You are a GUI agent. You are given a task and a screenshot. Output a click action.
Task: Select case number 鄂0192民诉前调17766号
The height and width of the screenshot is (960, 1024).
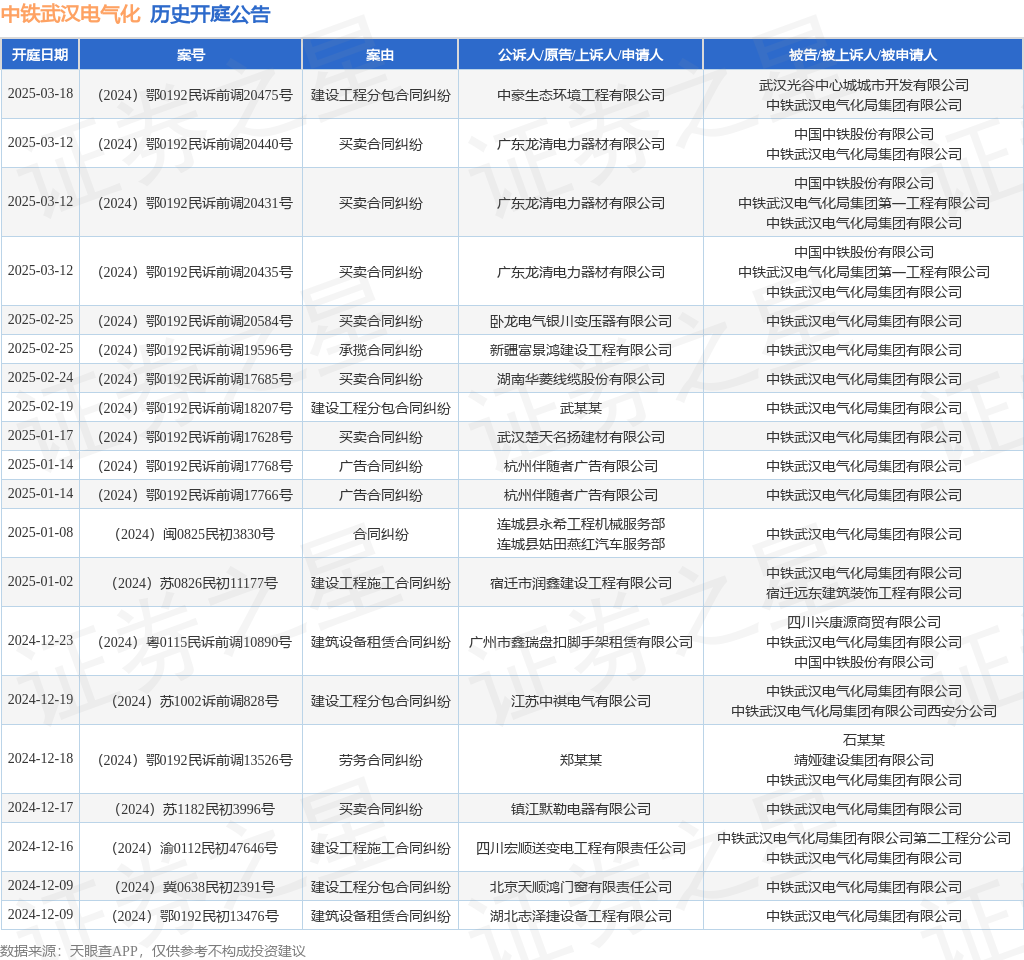[195, 495]
